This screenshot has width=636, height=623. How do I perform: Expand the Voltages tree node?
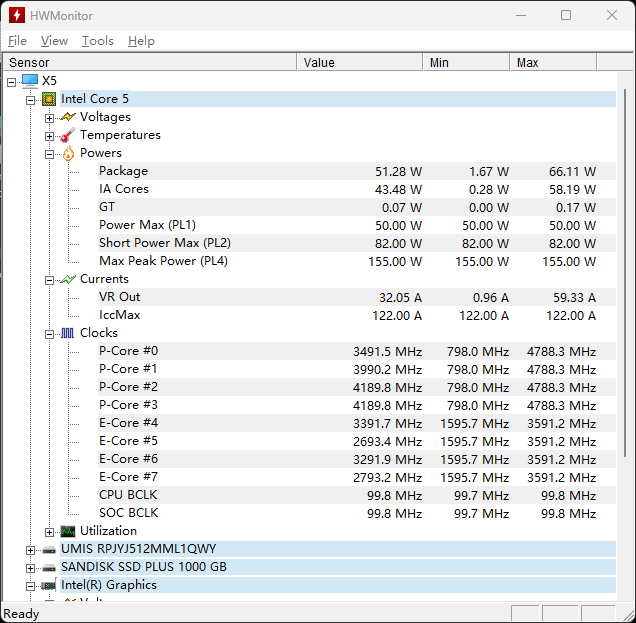point(50,118)
